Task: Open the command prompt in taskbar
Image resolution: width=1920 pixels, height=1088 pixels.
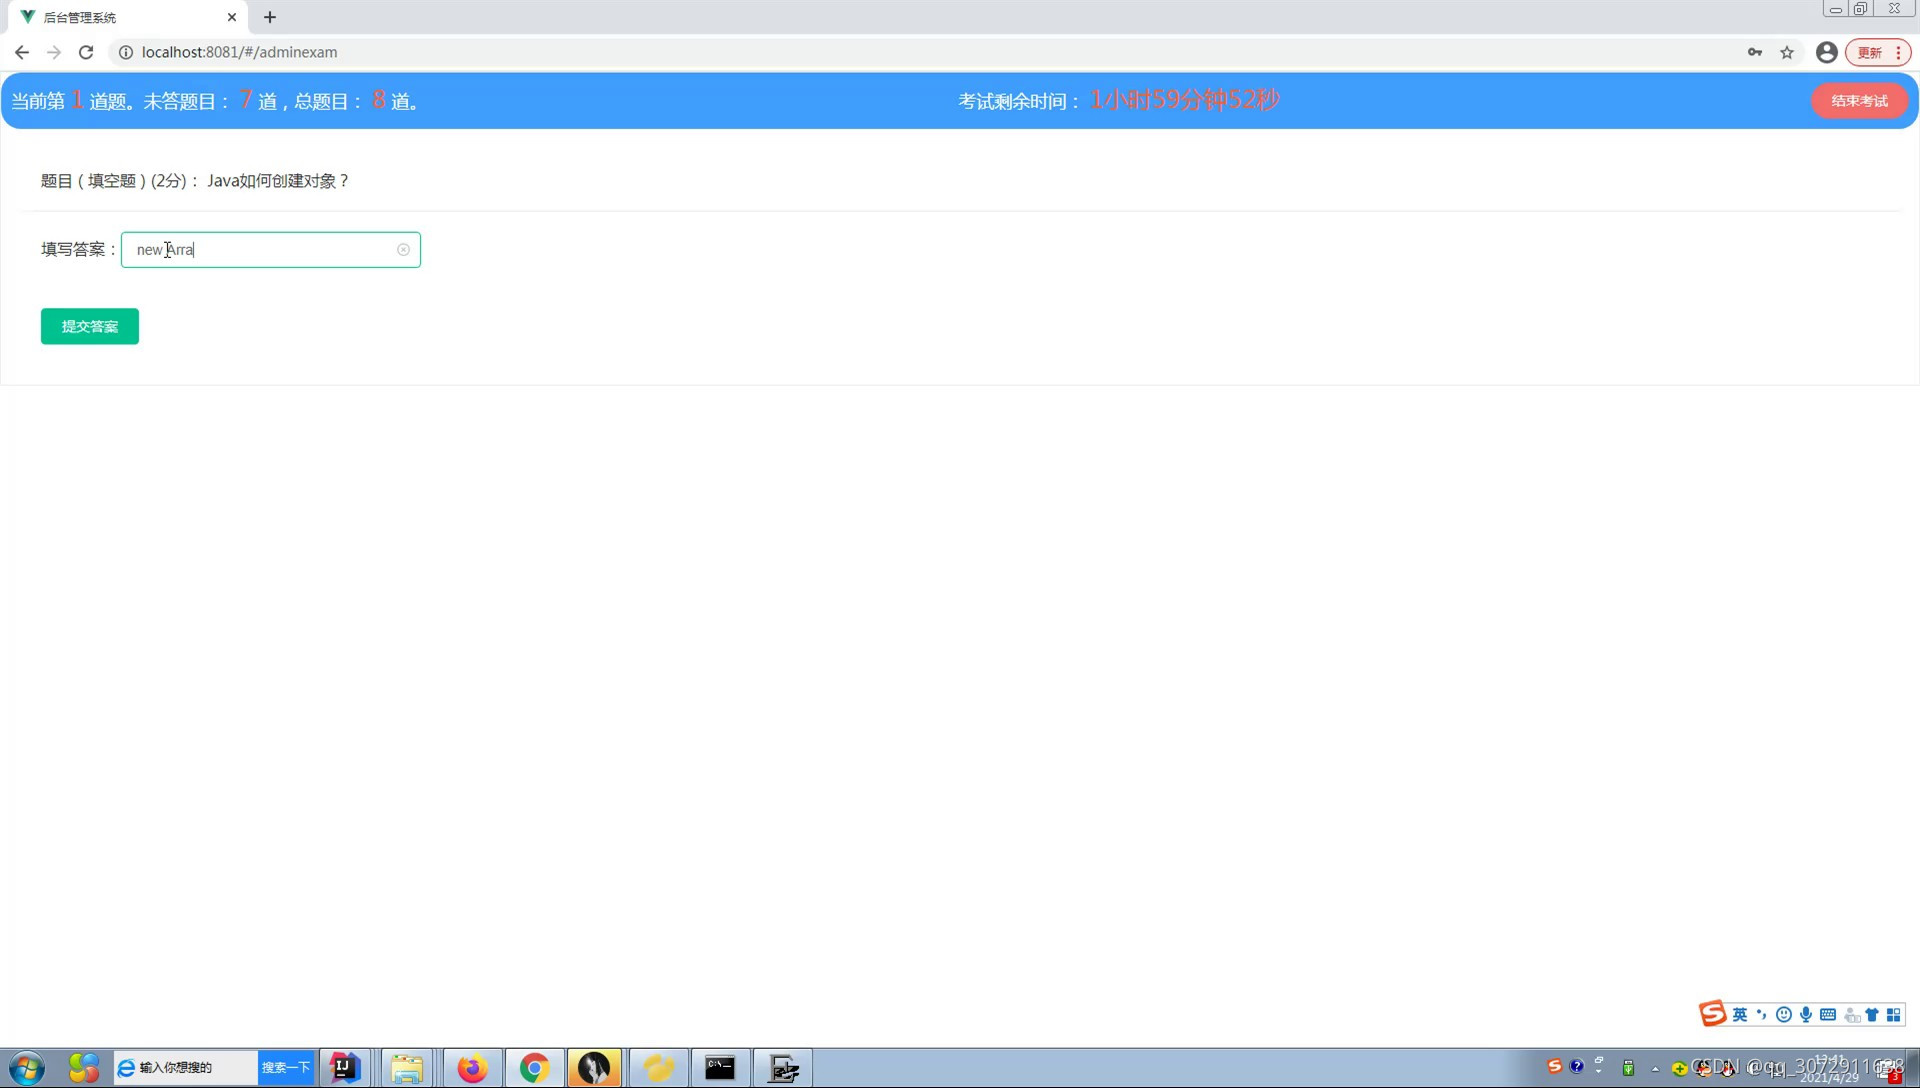Action: [720, 1068]
